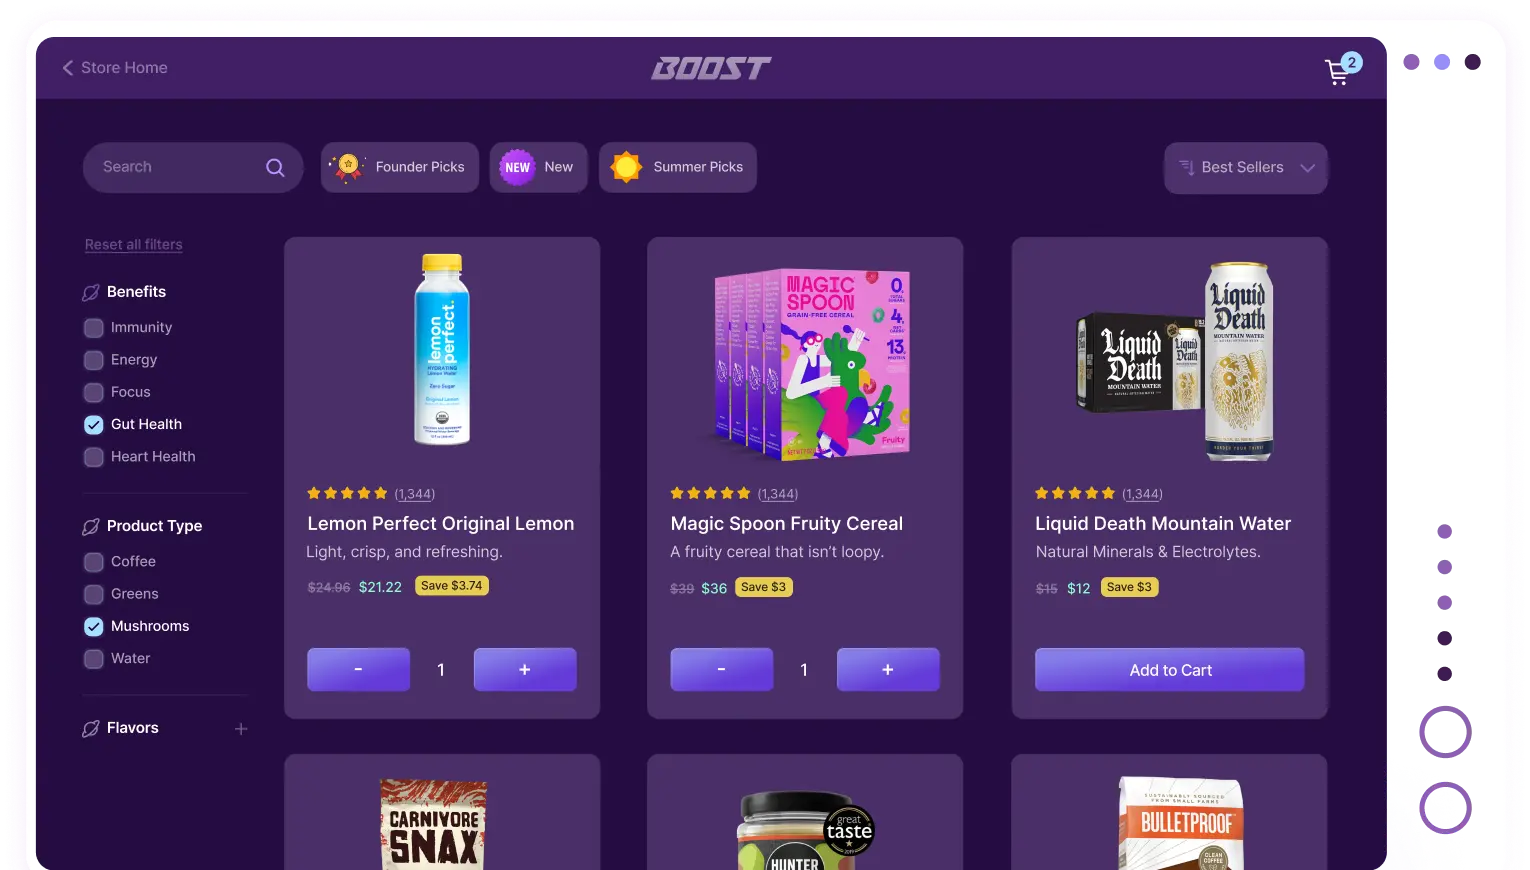Screen dimensions: 1530x870
Task: Click the Summer Picks sun icon
Action: coord(626,167)
